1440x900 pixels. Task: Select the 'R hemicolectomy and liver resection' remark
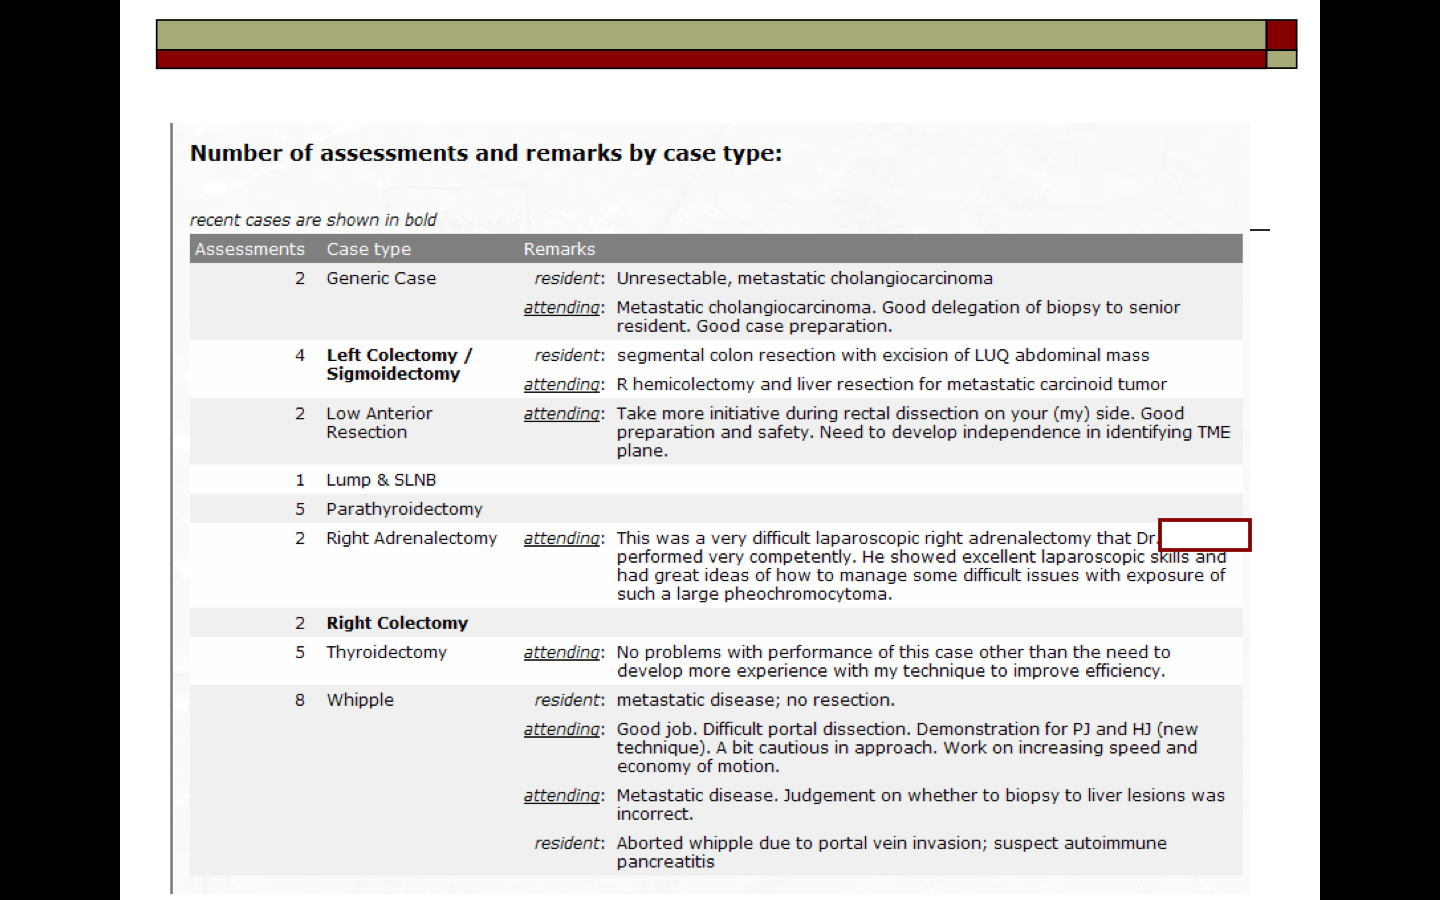tap(892, 384)
